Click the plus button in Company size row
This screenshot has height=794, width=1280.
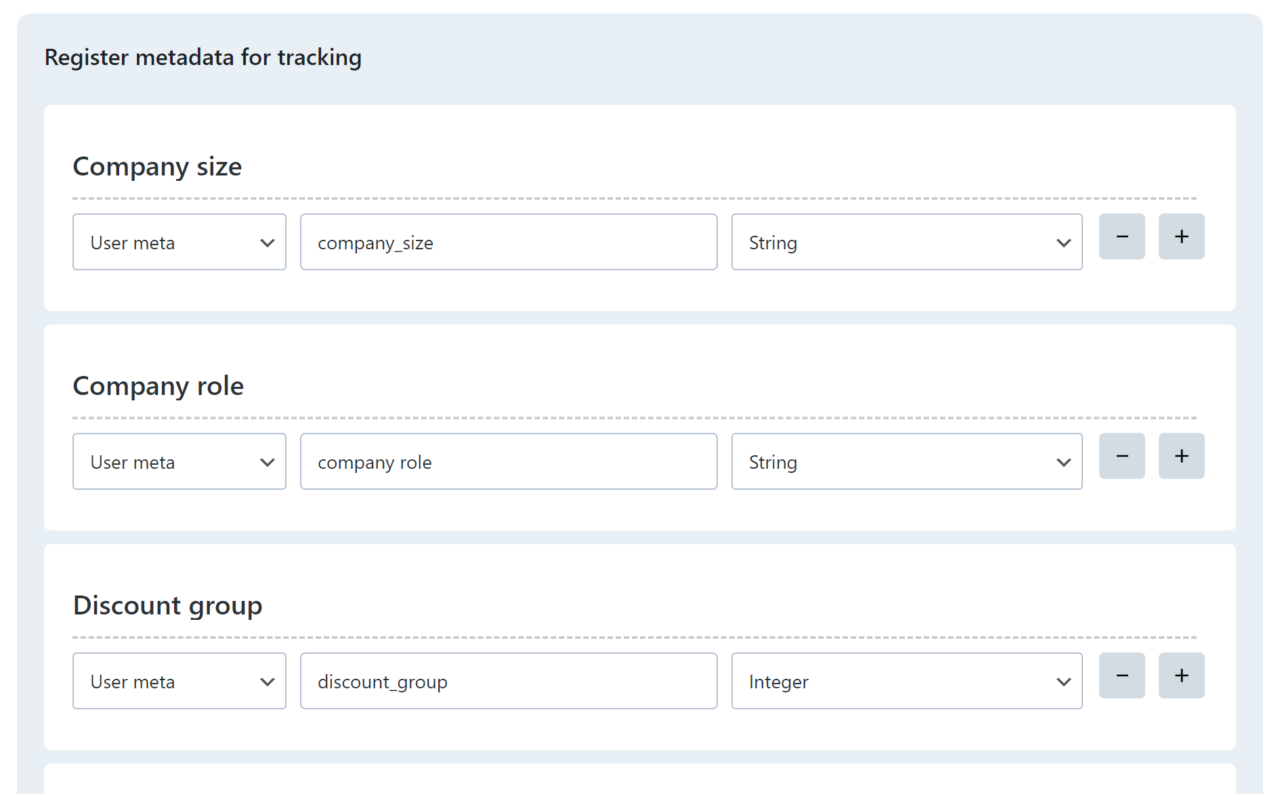point(1181,237)
